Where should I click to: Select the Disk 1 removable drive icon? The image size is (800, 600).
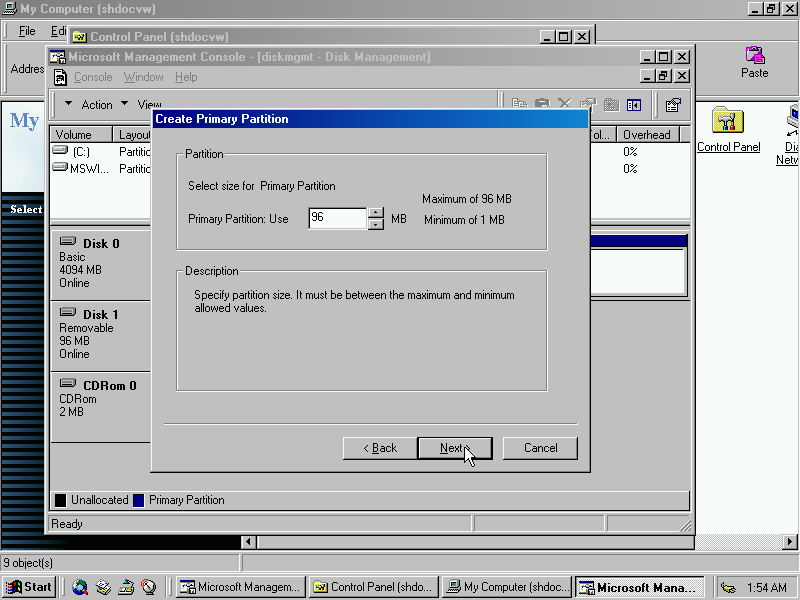[68, 314]
